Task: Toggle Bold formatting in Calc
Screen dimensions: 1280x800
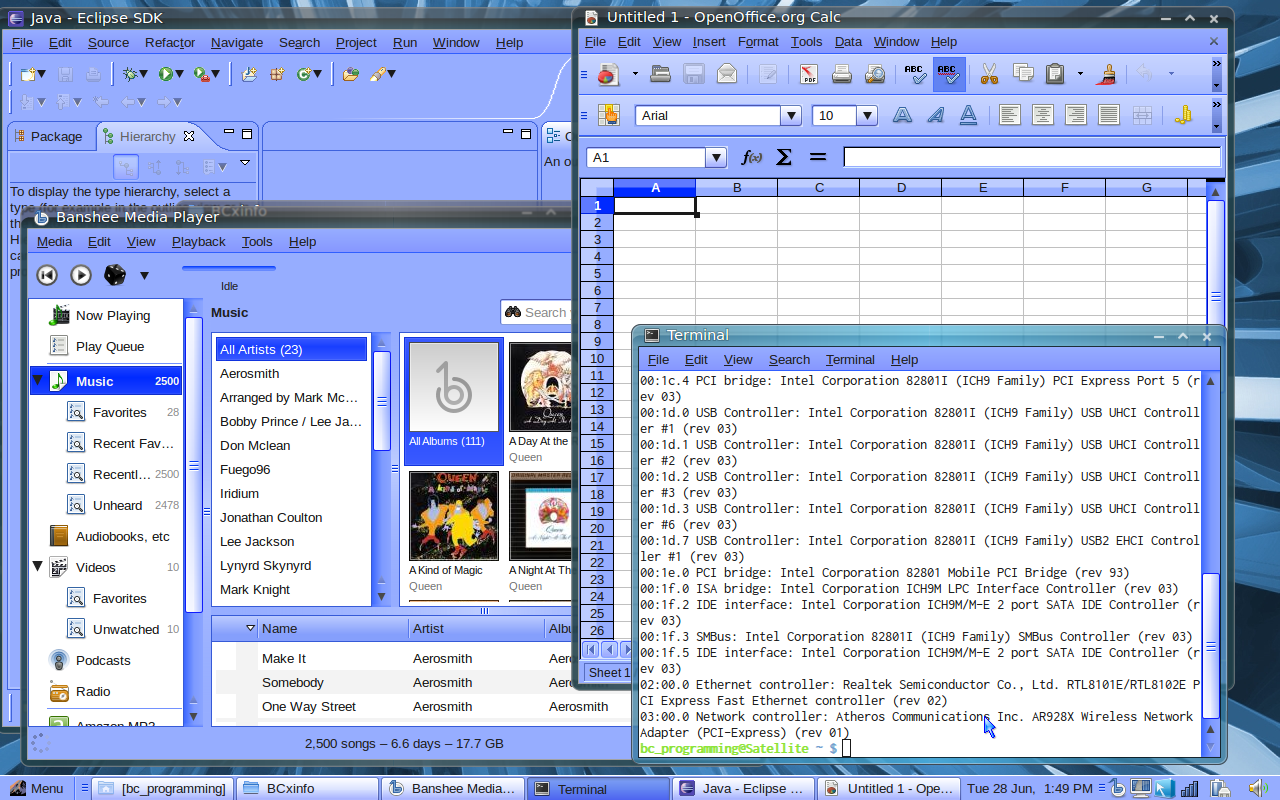Action: click(x=902, y=115)
